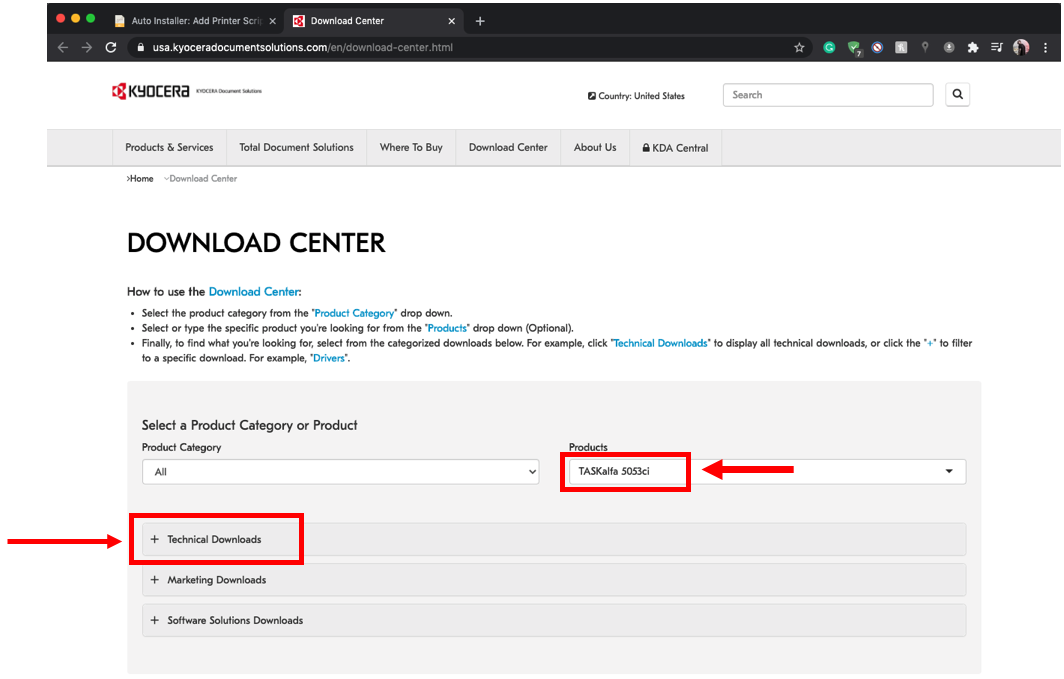The width and height of the screenshot is (1064, 679).
Task: Expand the Technical Downloads section
Action: click(x=214, y=540)
